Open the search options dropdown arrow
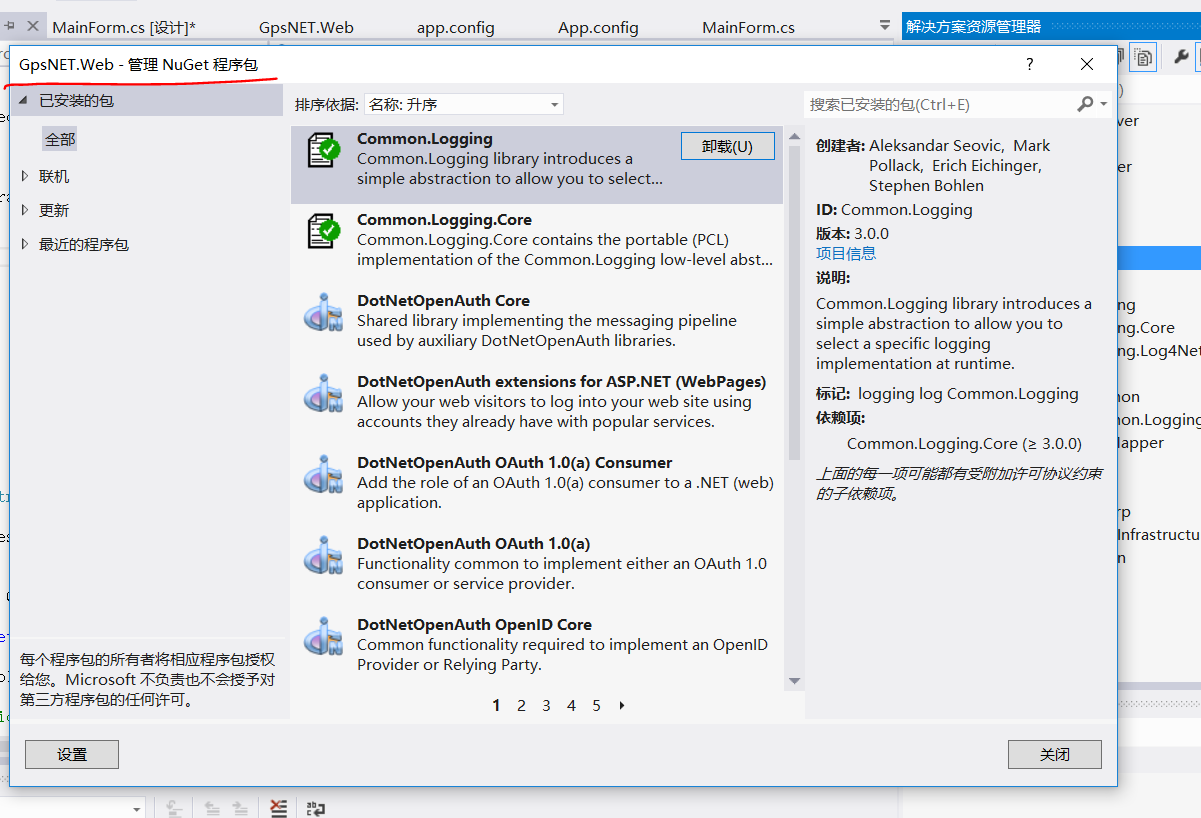Image resolution: width=1201 pixels, height=818 pixels. point(1103,104)
